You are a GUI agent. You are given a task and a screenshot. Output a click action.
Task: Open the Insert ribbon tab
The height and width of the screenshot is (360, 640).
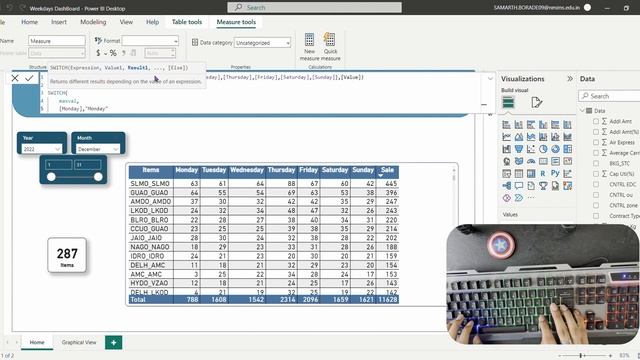pos(59,22)
